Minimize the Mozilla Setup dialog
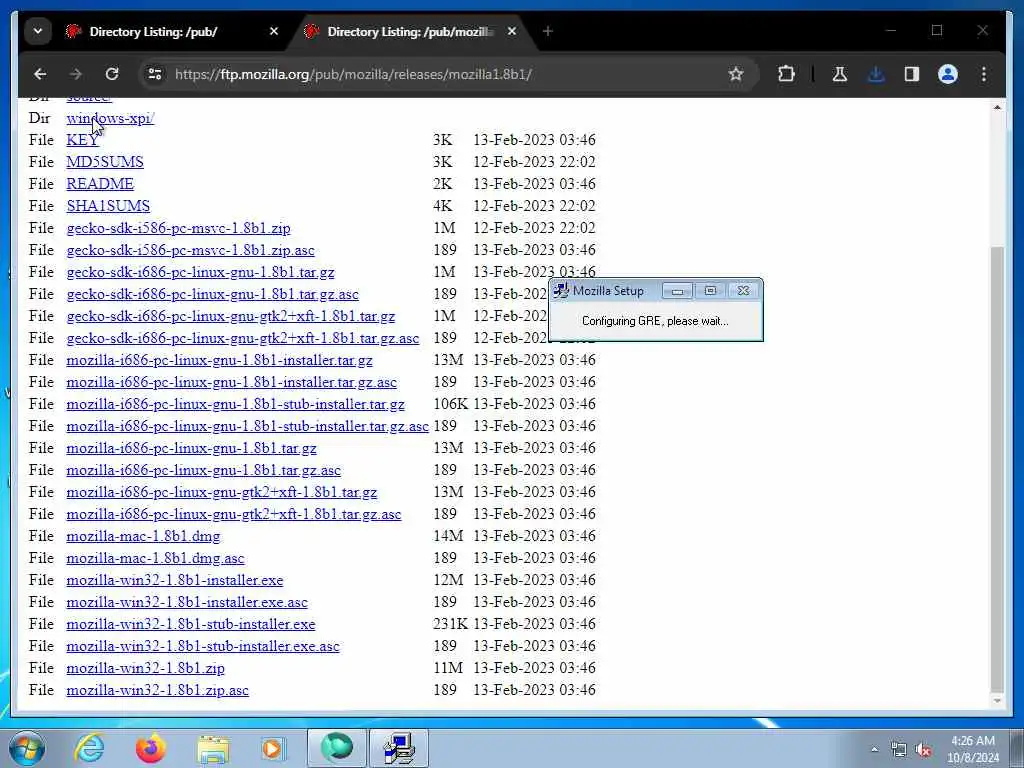 point(677,291)
